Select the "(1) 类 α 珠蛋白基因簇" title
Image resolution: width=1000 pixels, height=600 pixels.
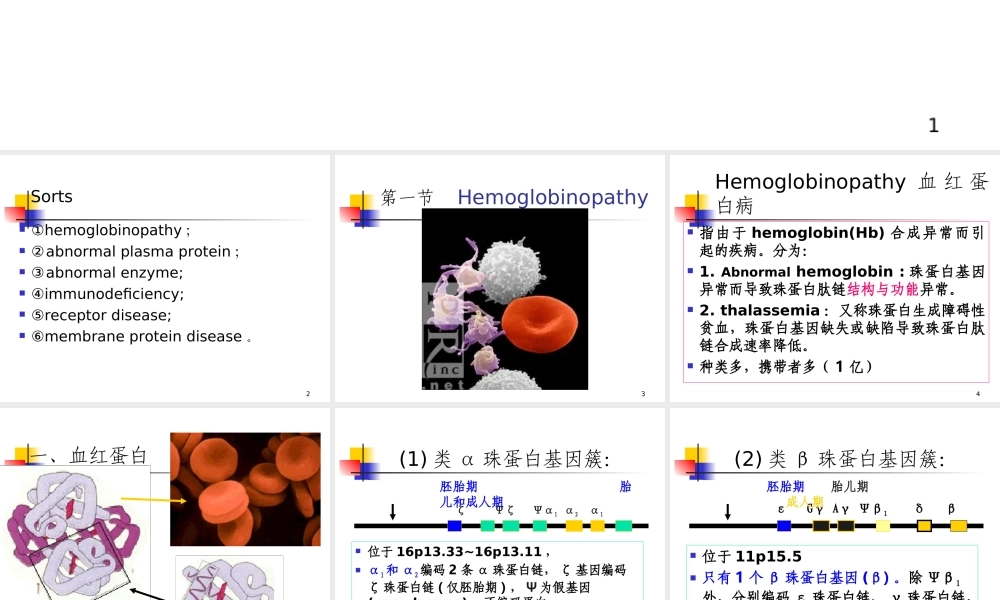pos(506,460)
